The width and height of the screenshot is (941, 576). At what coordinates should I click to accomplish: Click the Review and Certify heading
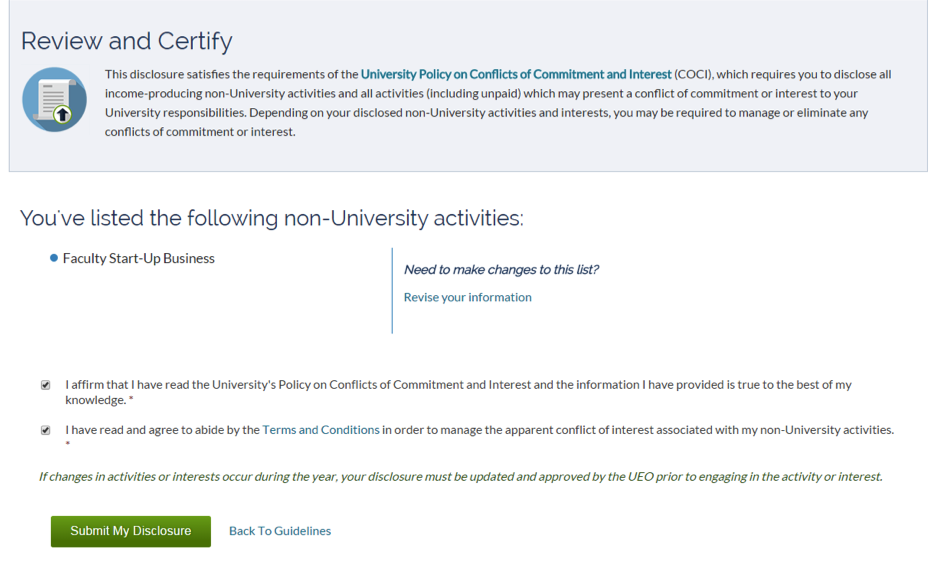pyautogui.click(x=127, y=41)
